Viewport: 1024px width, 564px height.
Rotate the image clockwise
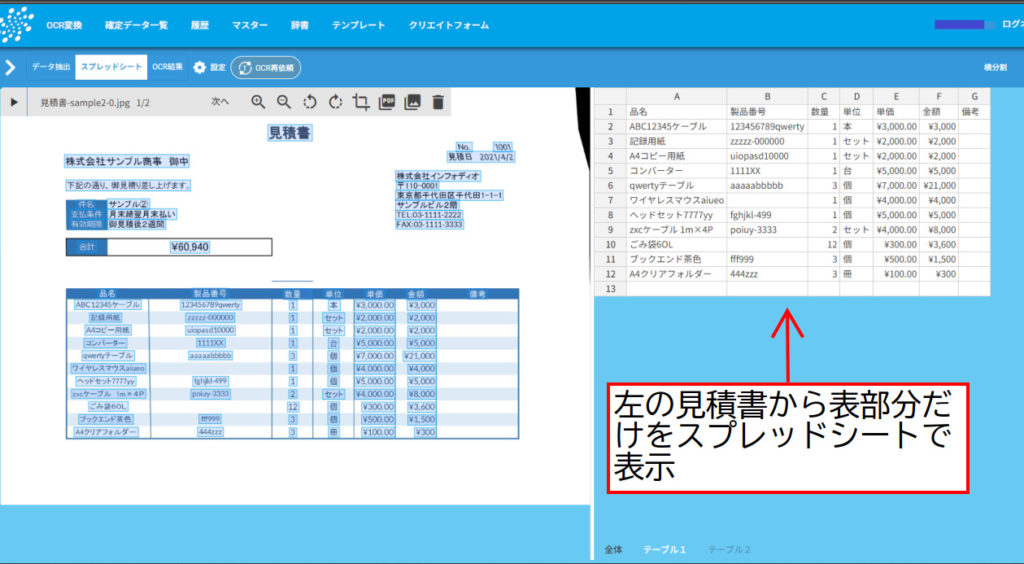click(335, 102)
